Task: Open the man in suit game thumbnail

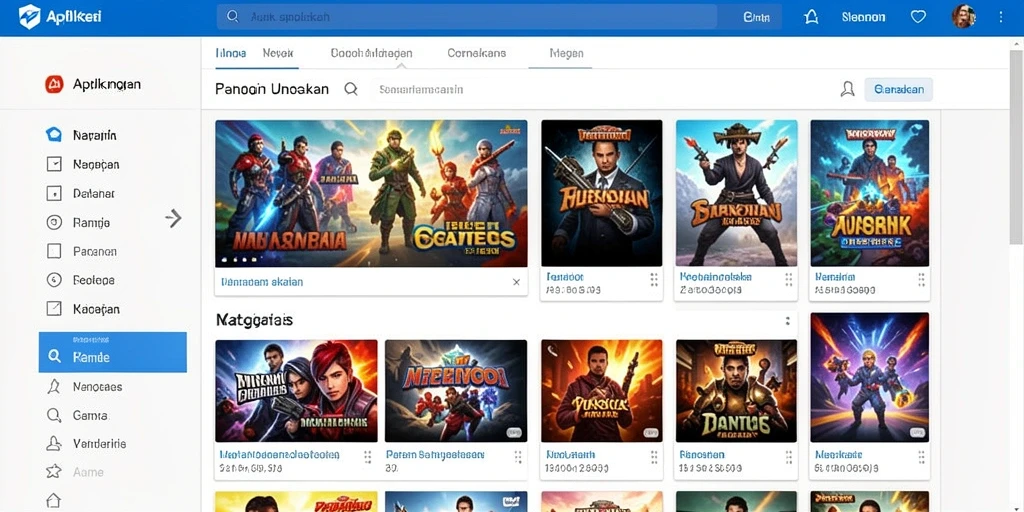Action: [601, 193]
